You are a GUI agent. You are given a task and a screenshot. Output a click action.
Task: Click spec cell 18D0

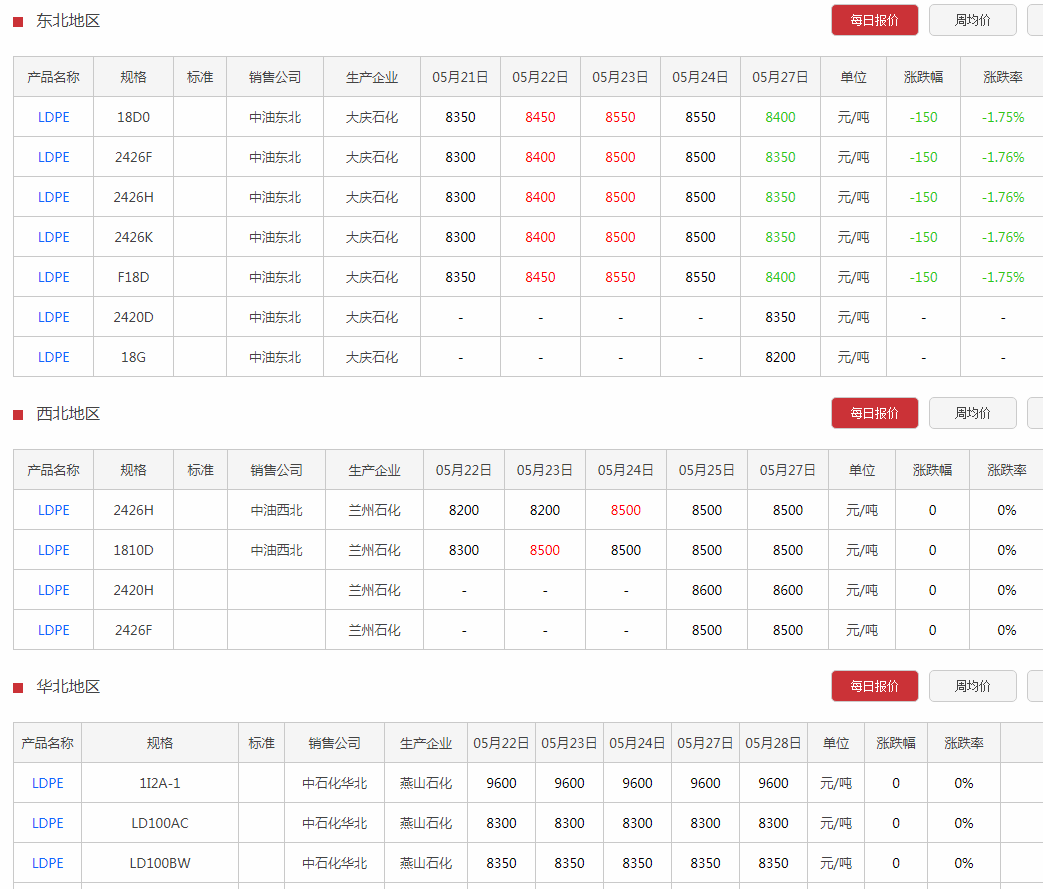pyautogui.click(x=133, y=117)
